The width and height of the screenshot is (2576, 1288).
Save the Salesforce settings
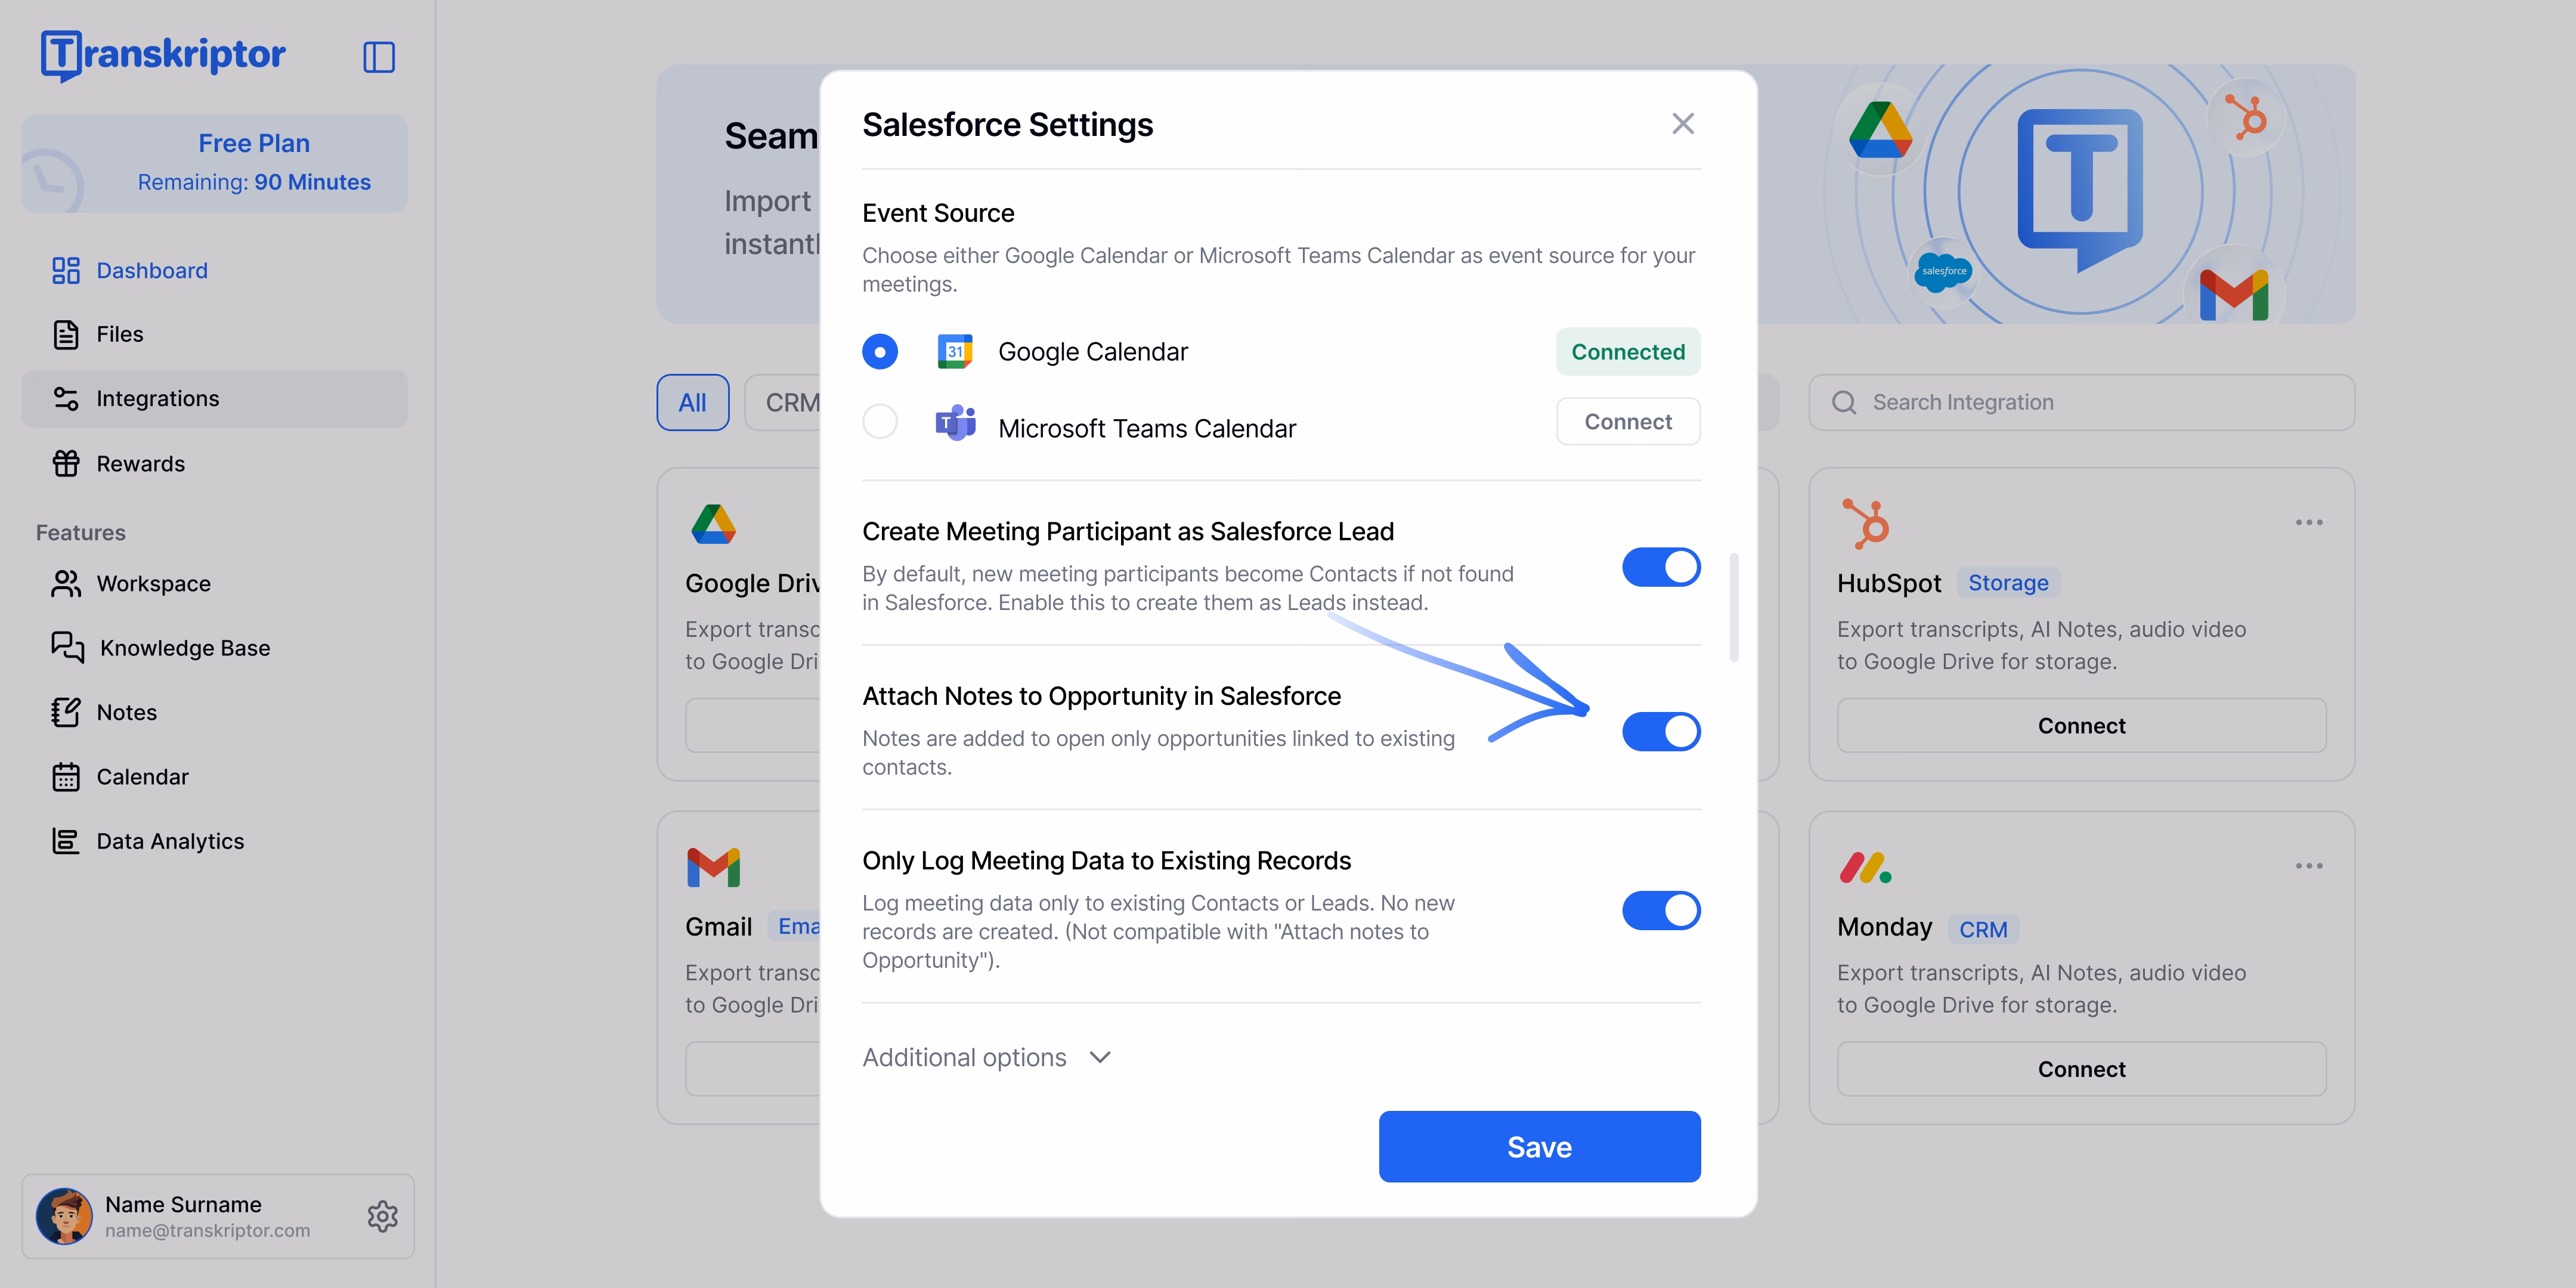(1539, 1146)
